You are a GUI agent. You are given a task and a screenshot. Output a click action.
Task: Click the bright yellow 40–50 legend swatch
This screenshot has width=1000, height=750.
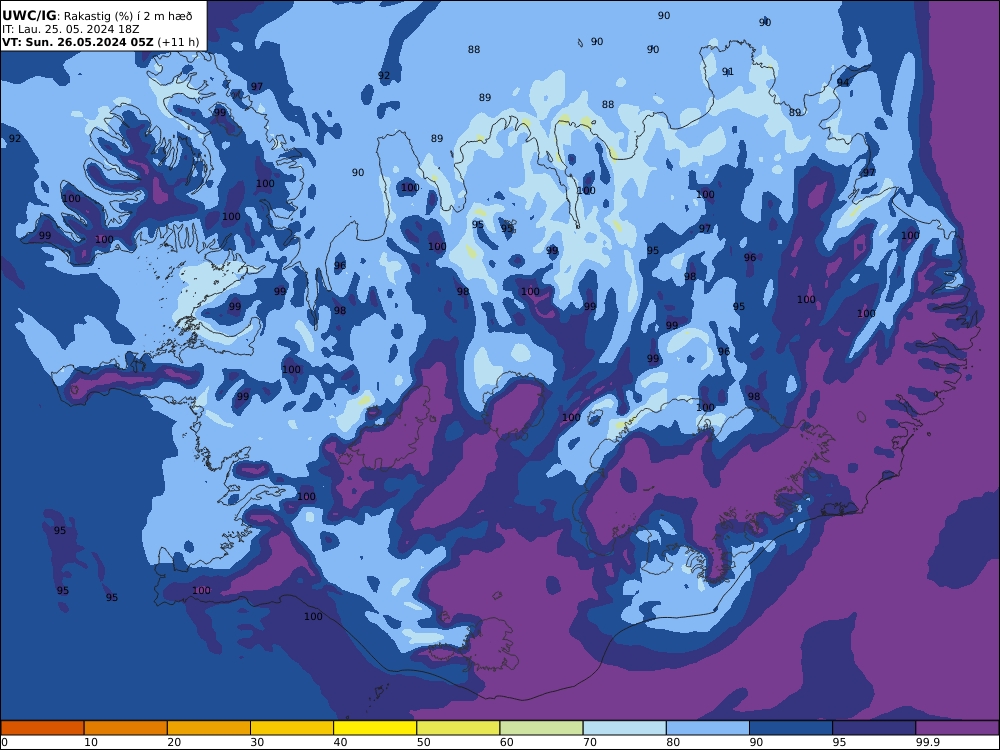pos(375,728)
